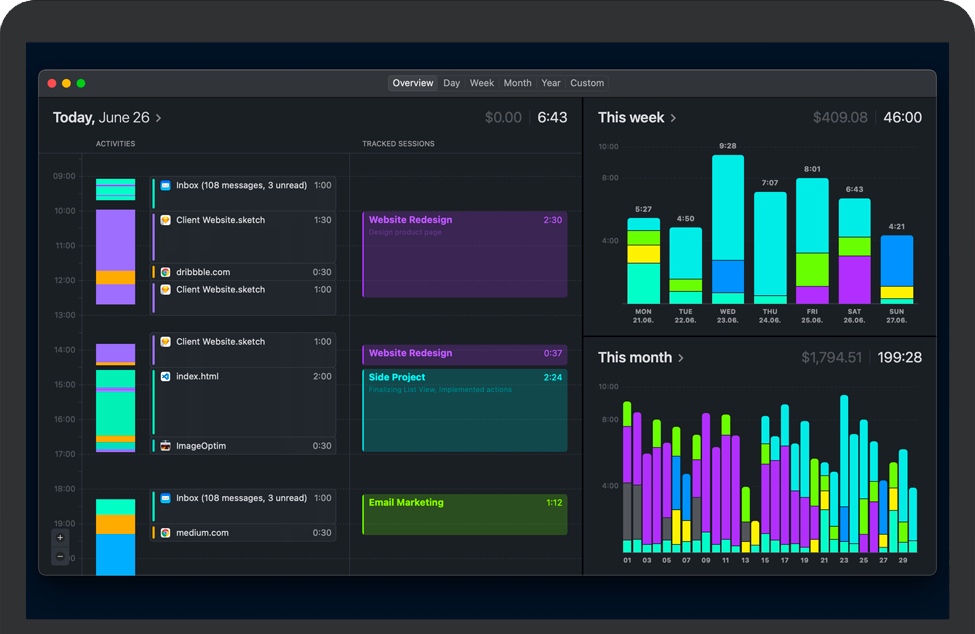975x634 pixels.
Task: Zoom in the timeline with plus button
Action: 60,538
